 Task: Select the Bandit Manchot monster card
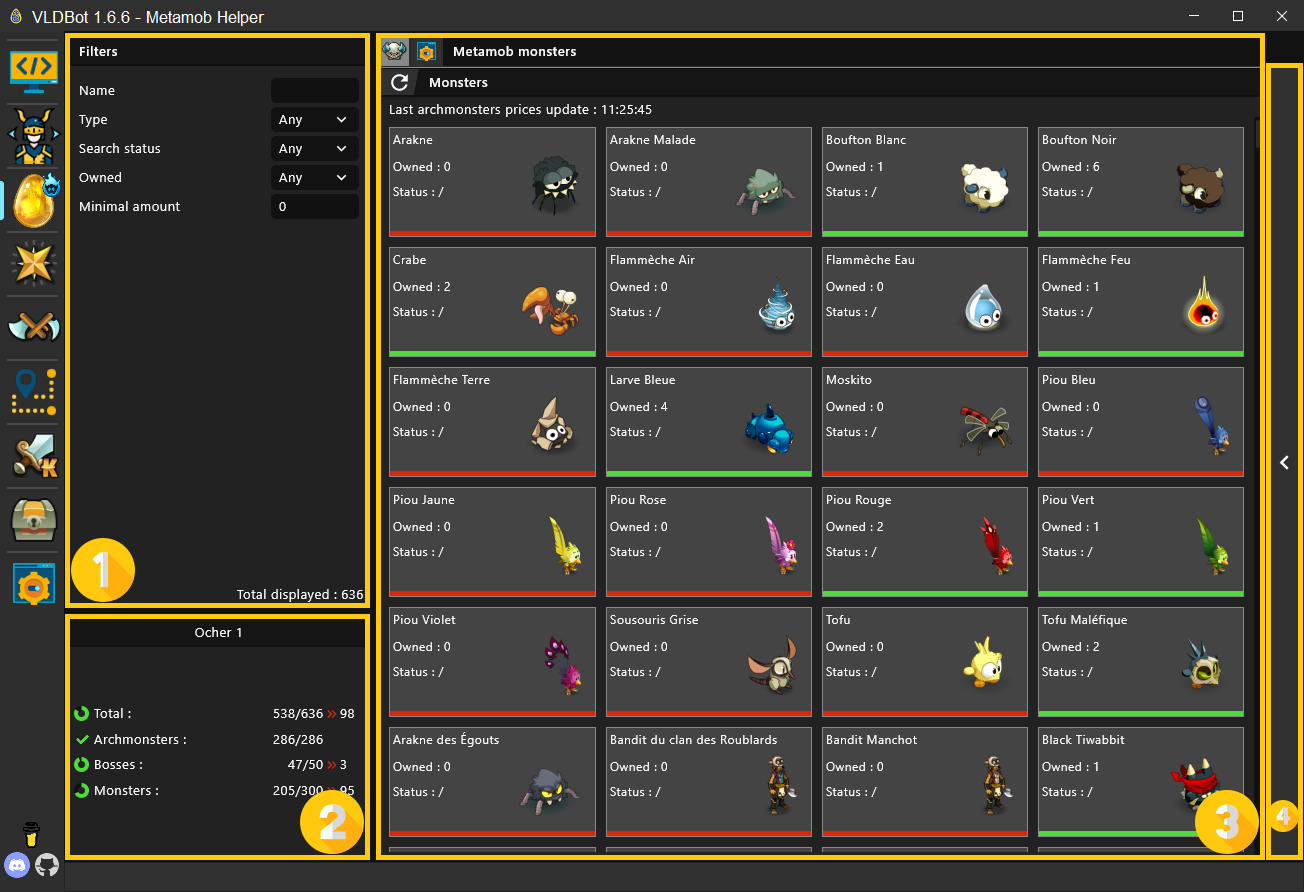pyautogui.click(x=925, y=781)
